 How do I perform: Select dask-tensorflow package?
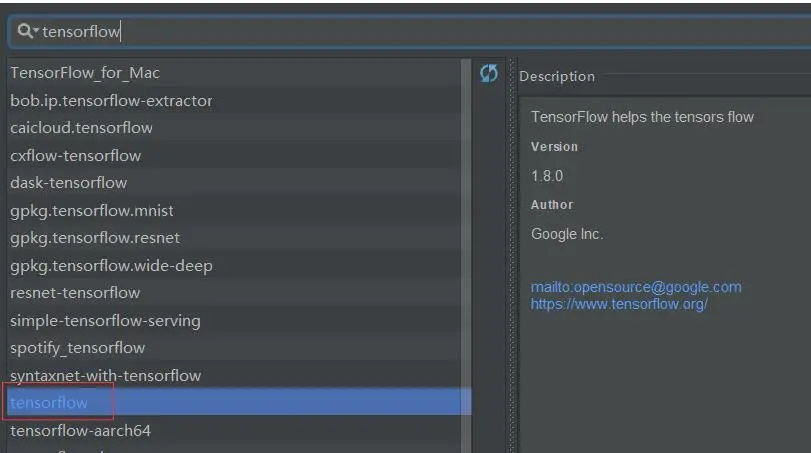tap(234, 183)
